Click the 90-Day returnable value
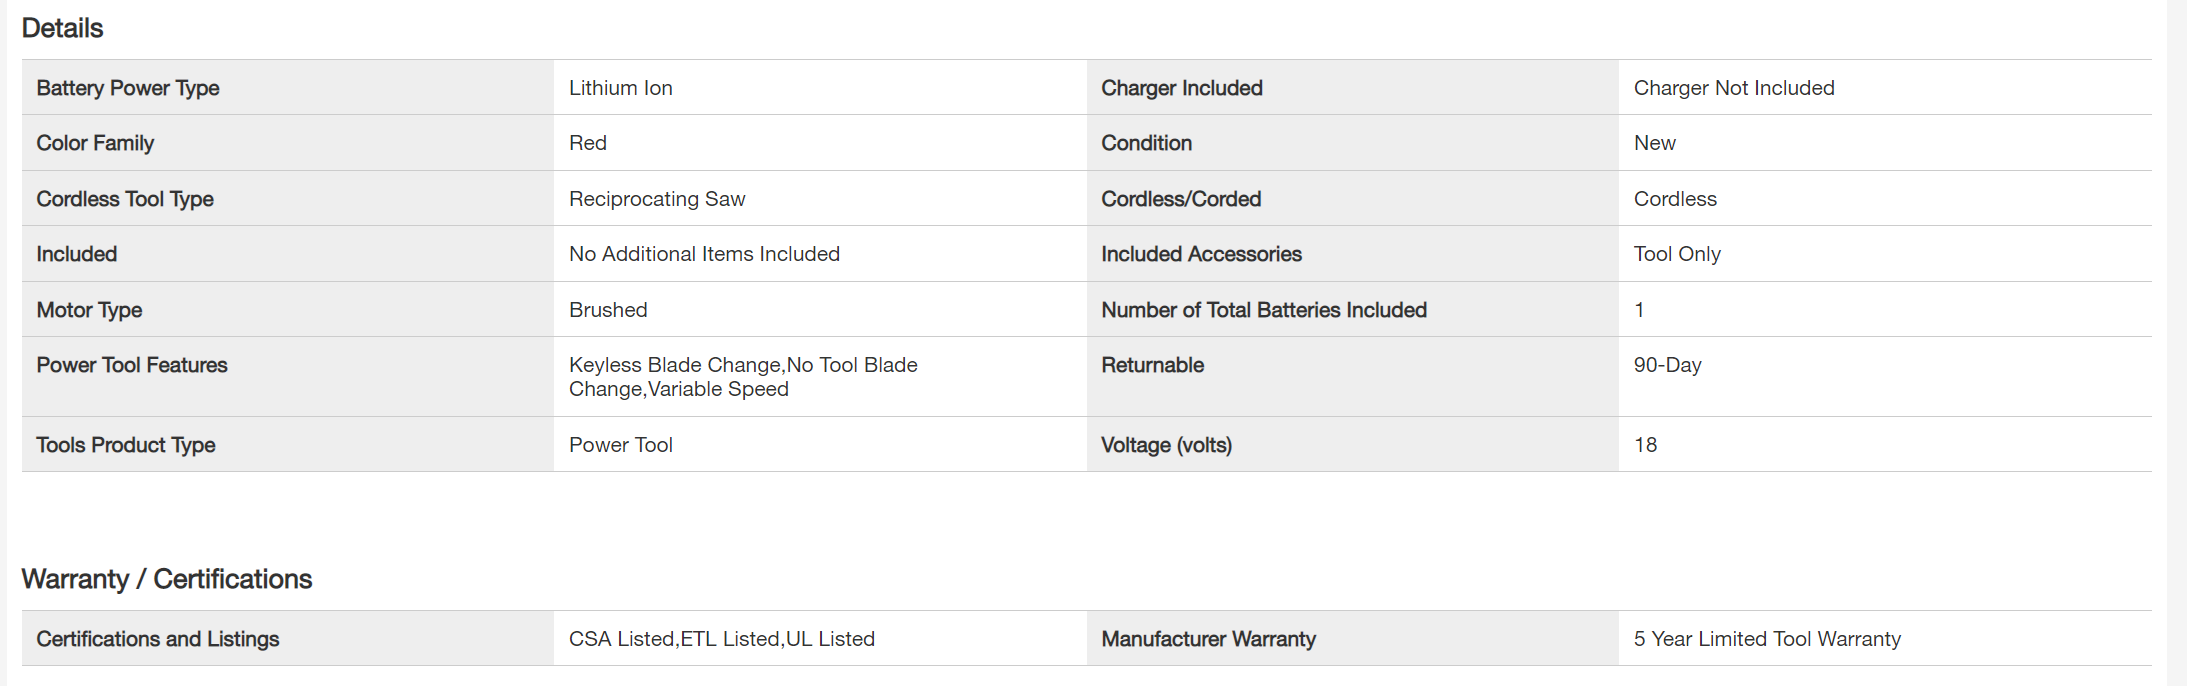The image size is (2187, 686). click(1667, 365)
